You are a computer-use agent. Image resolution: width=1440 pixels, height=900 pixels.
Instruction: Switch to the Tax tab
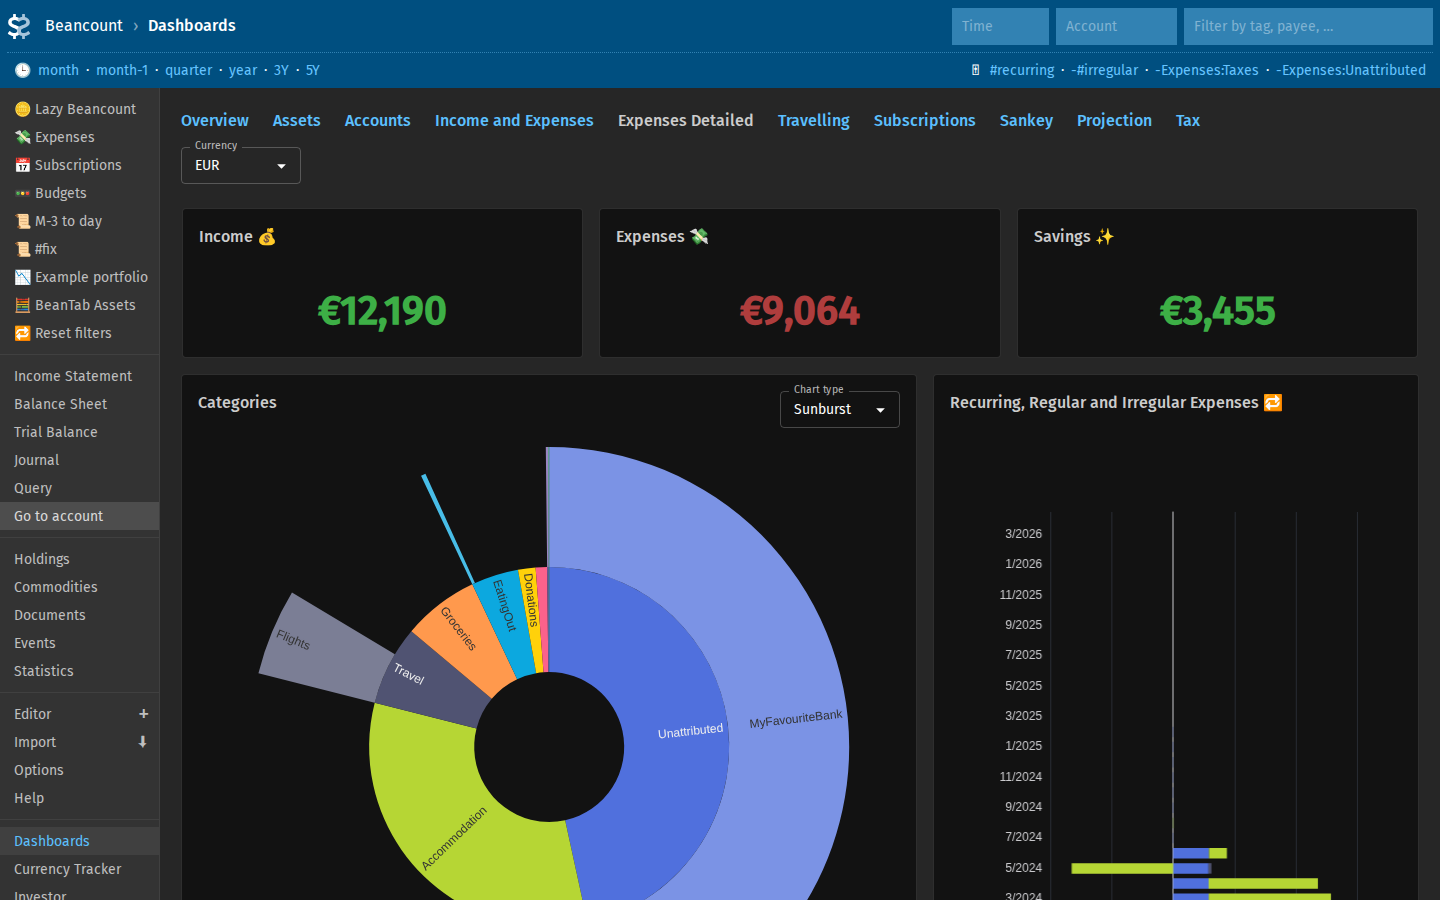[x=1188, y=120]
